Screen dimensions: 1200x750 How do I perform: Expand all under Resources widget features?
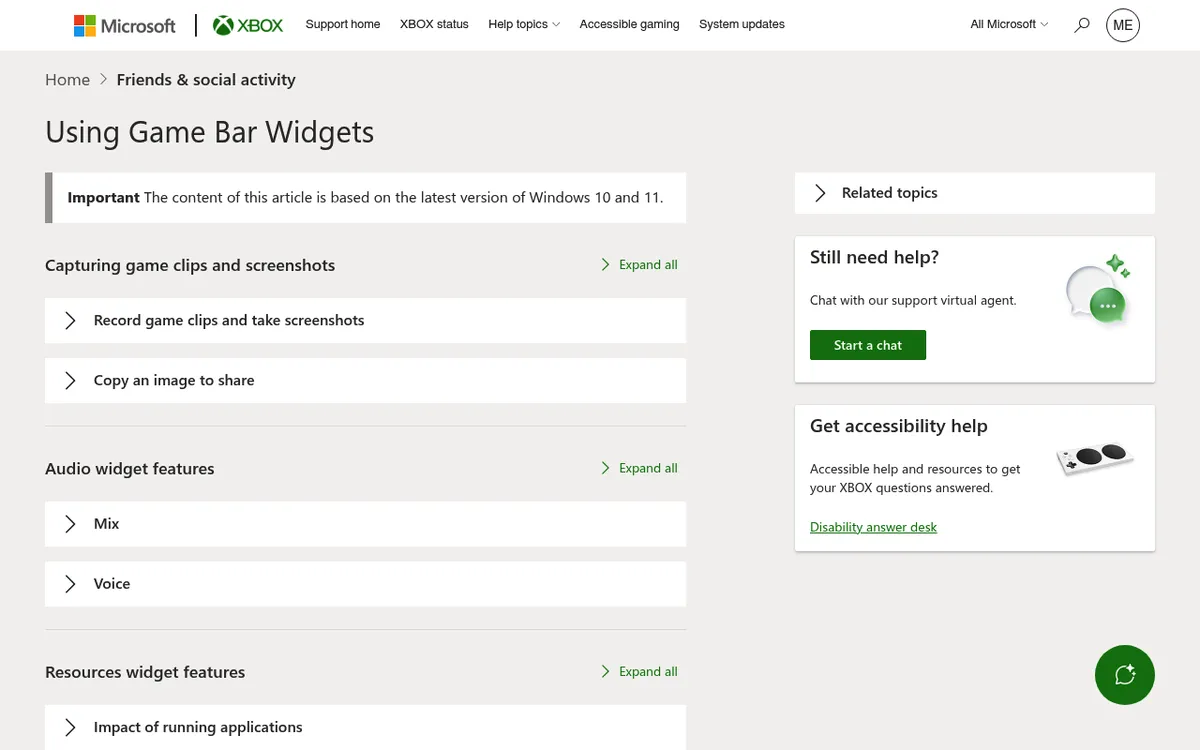pos(639,672)
